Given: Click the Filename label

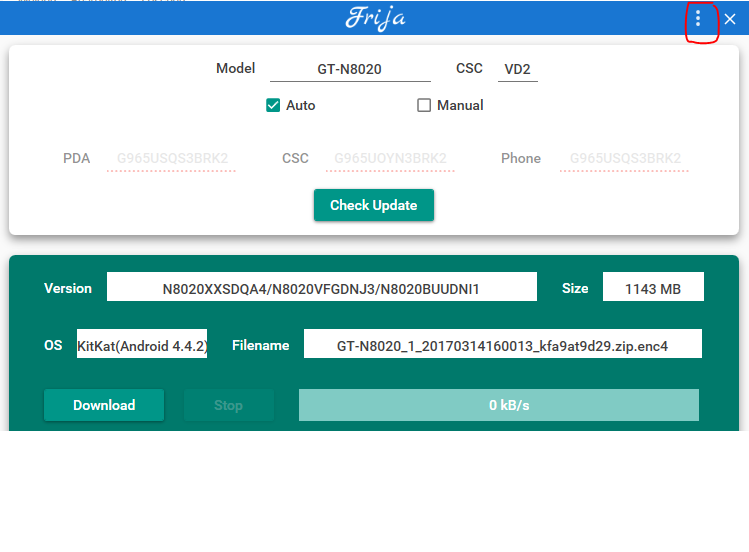Looking at the screenshot, I should point(260,345).
